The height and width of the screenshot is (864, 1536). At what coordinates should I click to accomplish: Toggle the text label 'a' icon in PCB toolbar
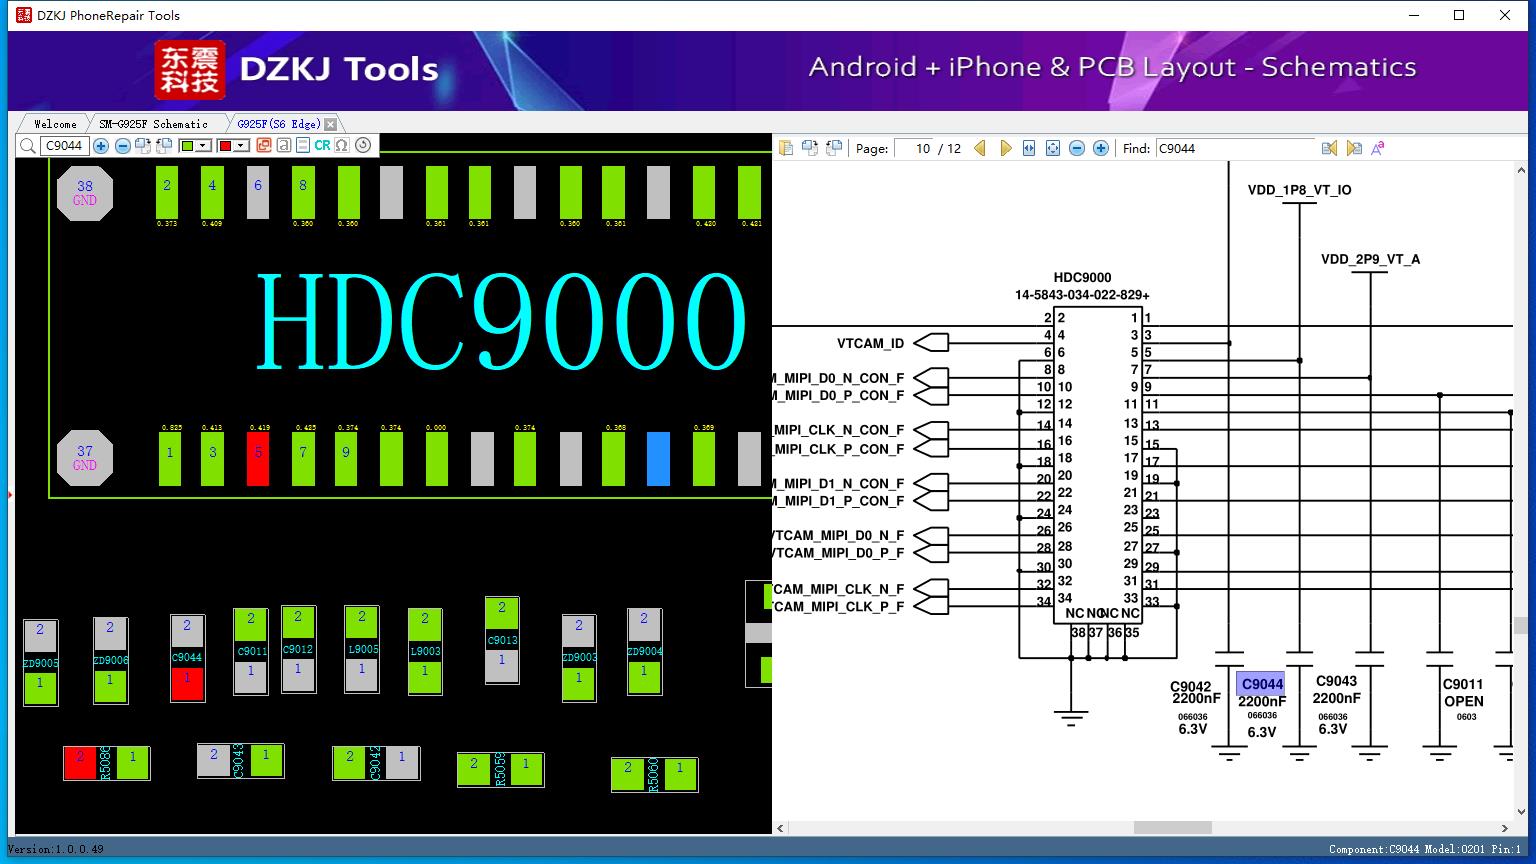(284, 146)
